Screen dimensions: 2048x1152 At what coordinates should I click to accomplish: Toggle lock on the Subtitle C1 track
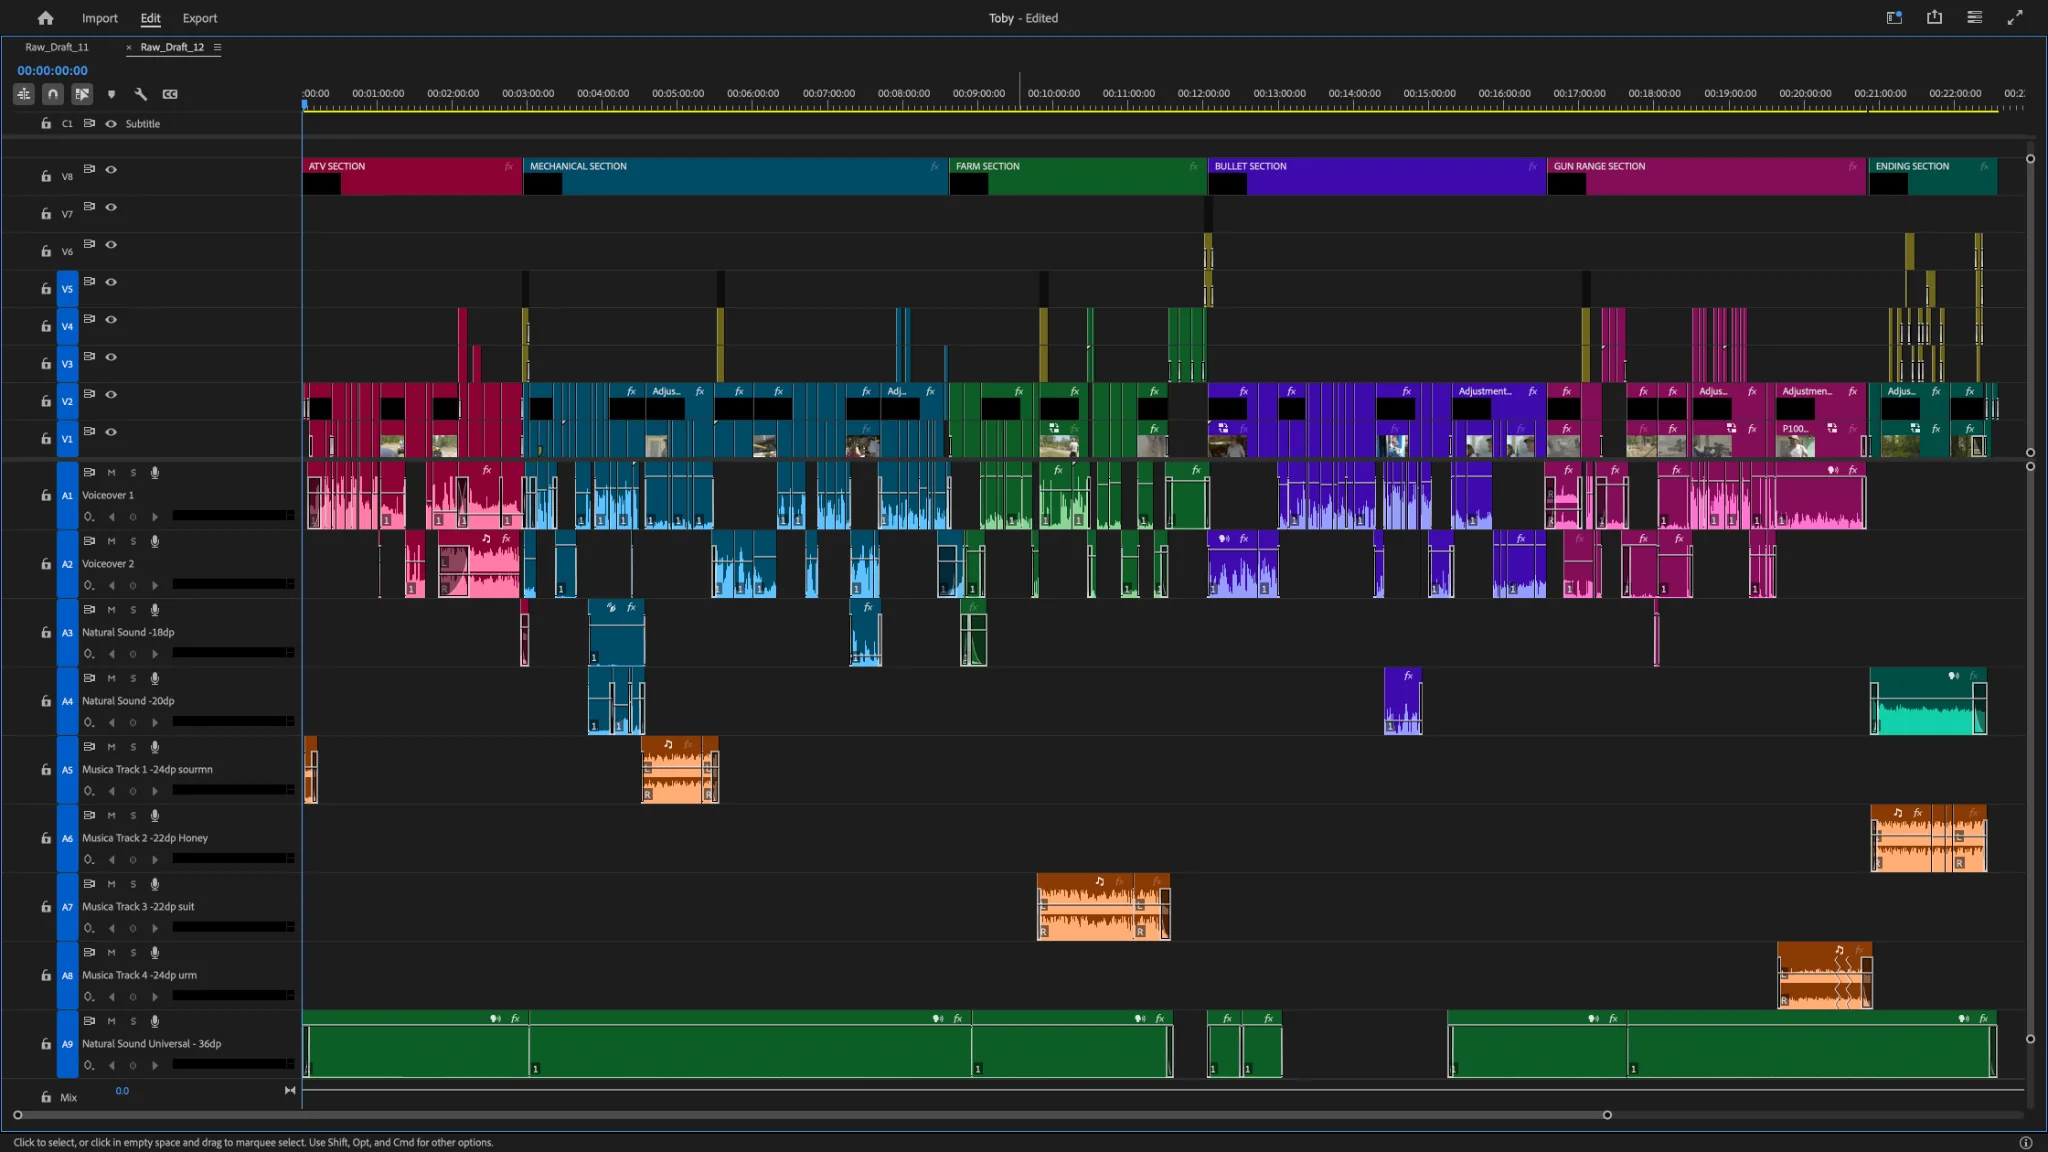tap(46, 124)
